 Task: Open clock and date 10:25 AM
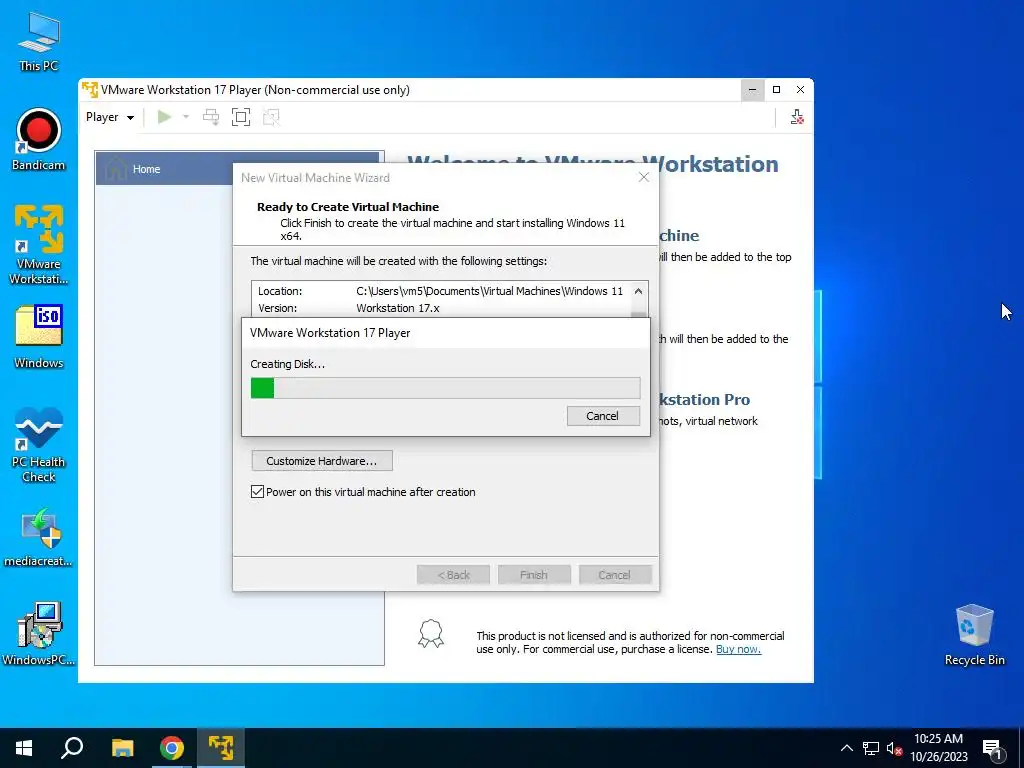pyautogui.click(x=938, y=748)
